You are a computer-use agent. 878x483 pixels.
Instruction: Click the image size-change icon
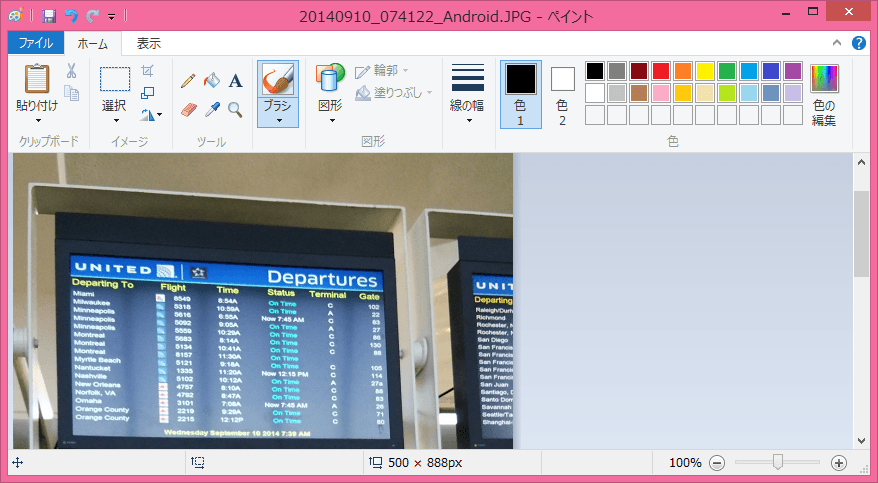147,92
